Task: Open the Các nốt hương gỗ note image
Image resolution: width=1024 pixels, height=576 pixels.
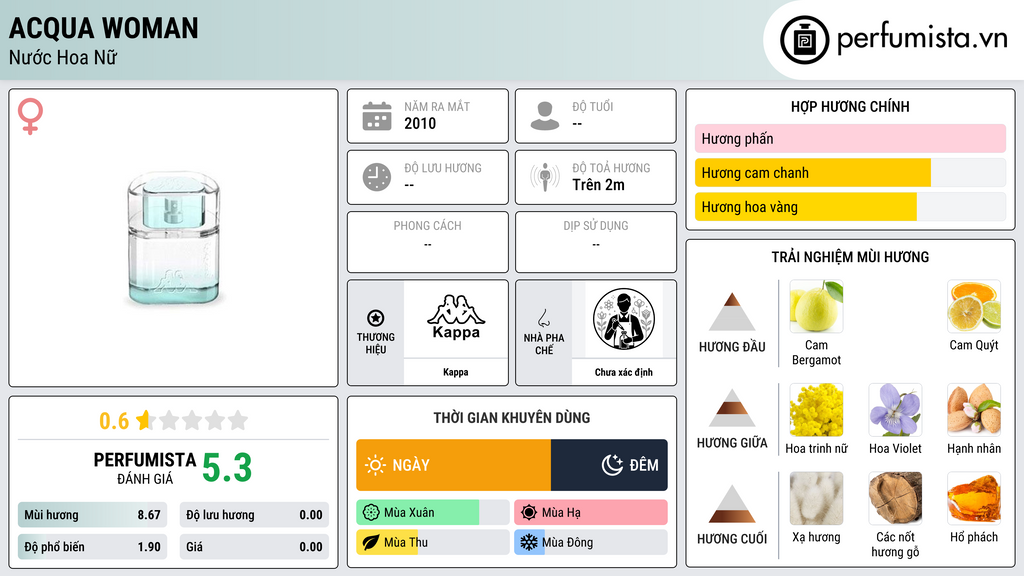Action: pyautogui.click(x=895, y=499)
